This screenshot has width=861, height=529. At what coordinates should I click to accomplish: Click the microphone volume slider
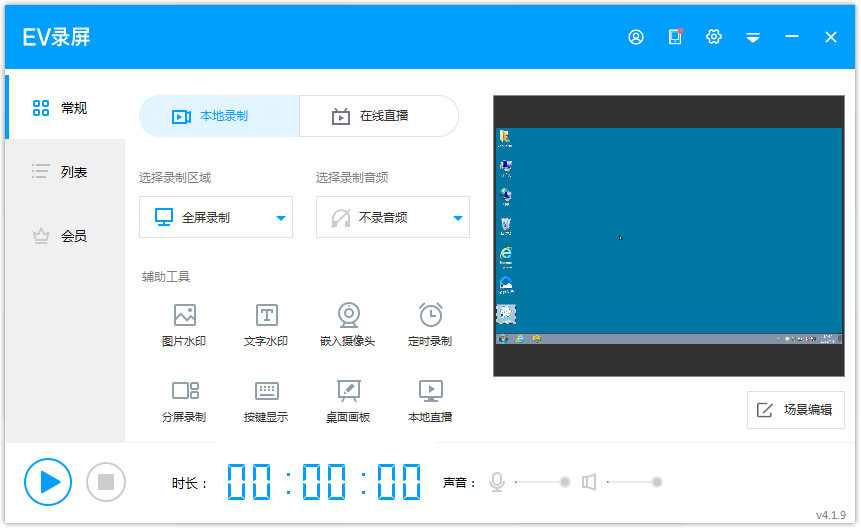point(540,483)
